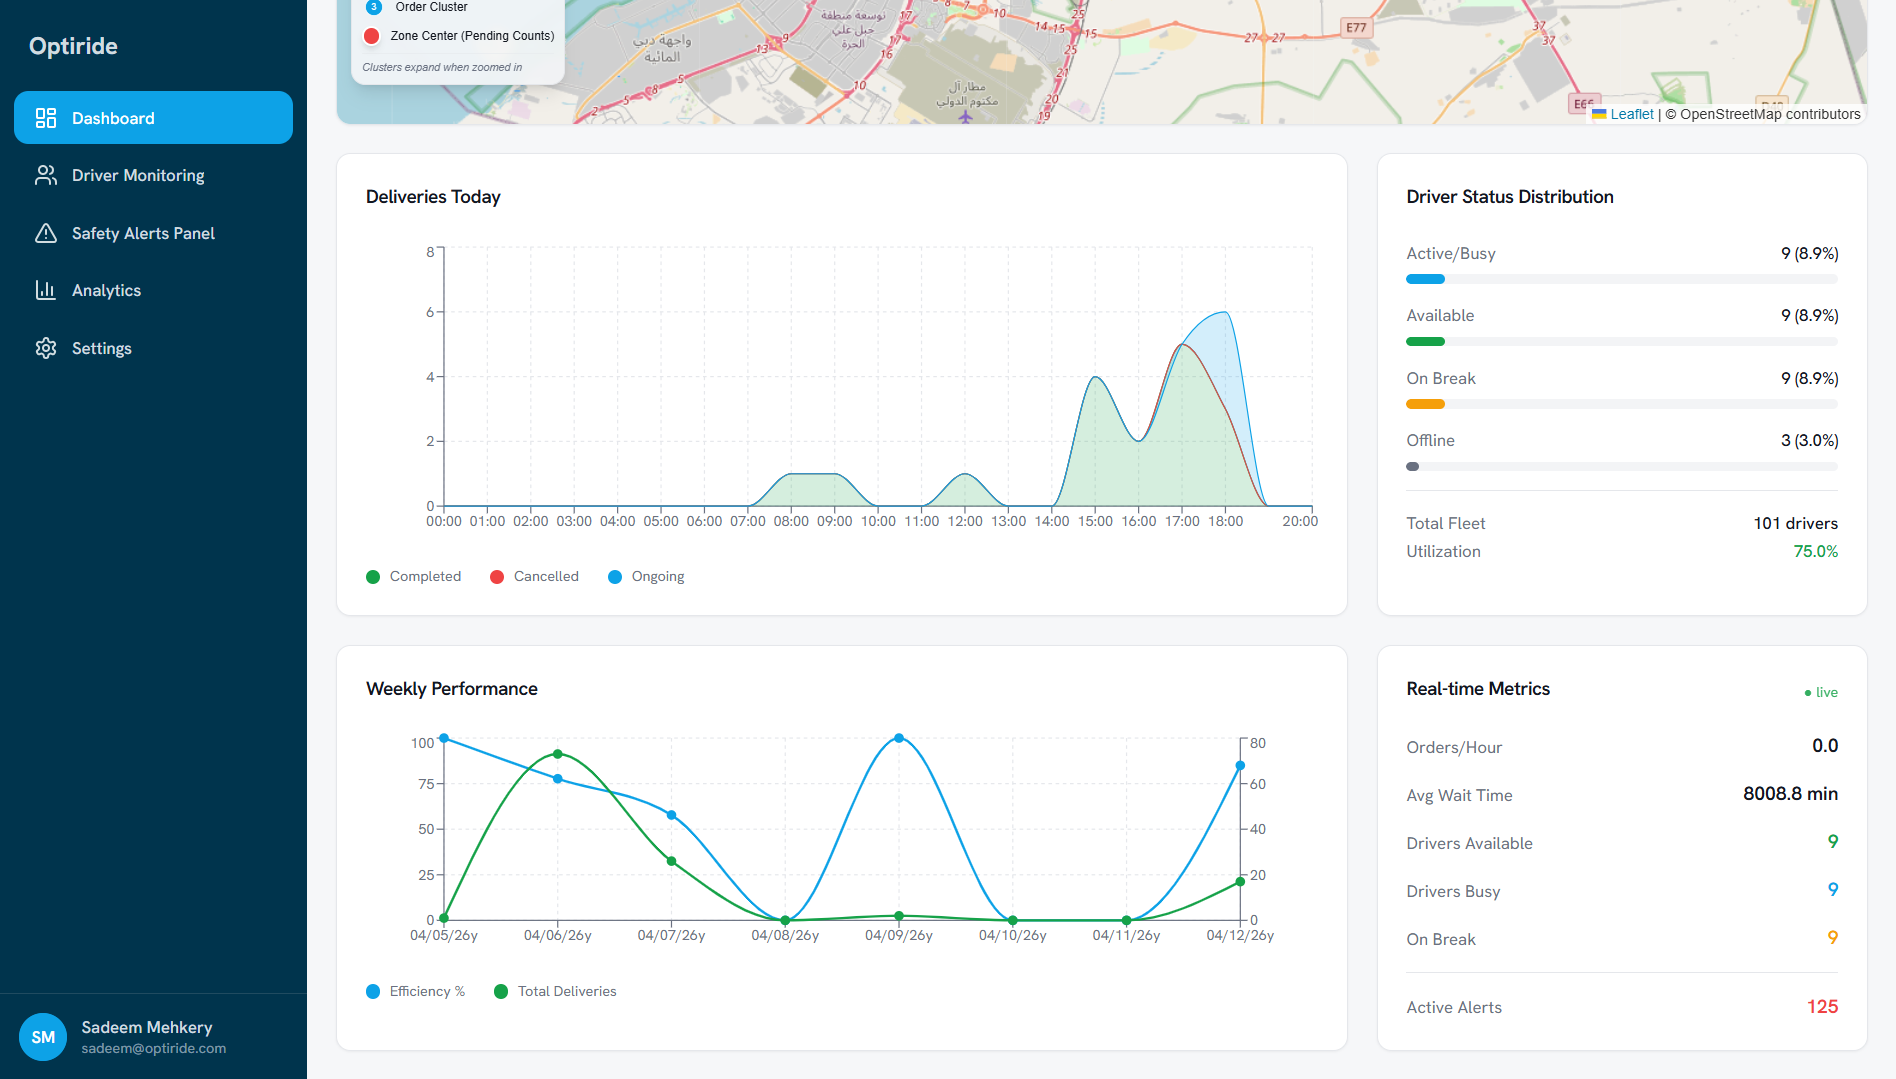Click the Deliveries Today heading
Image resolution: width=1896 pixels, height=1079 pixels.
(x=433, y=197)
